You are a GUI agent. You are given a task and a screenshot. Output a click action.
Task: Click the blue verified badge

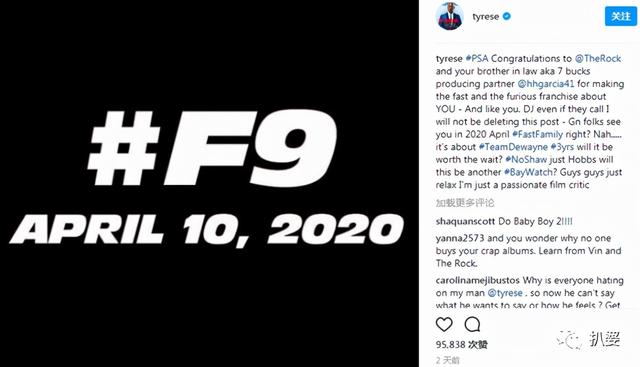click(x=507, y=16)
